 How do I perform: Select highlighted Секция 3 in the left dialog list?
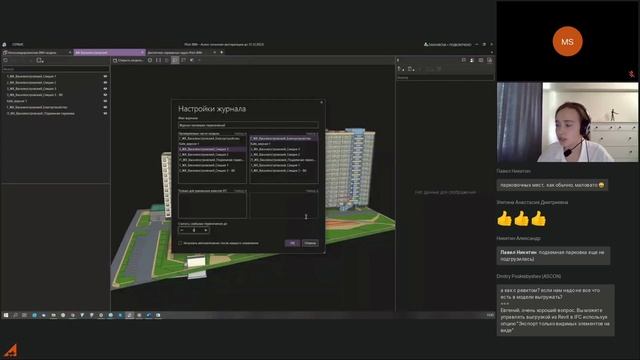click(x=212, y=149)
